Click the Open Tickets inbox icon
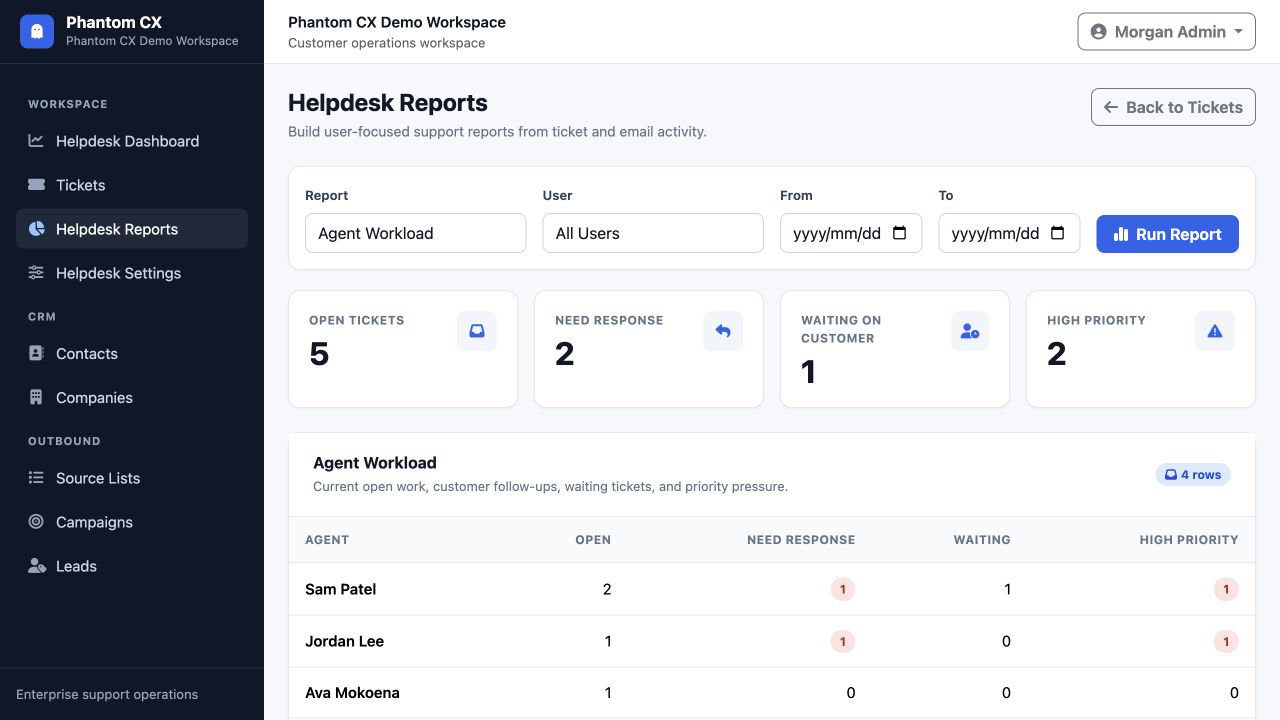 tap(477, 331)
